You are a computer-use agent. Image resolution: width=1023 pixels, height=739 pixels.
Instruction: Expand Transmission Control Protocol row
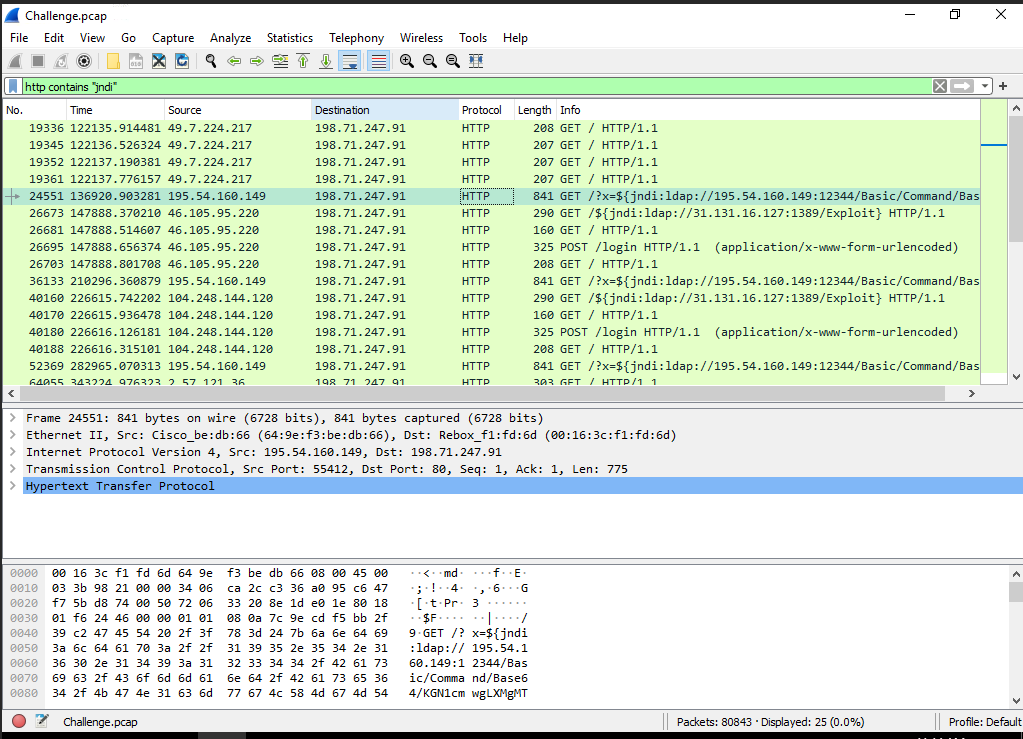[12, 468]
